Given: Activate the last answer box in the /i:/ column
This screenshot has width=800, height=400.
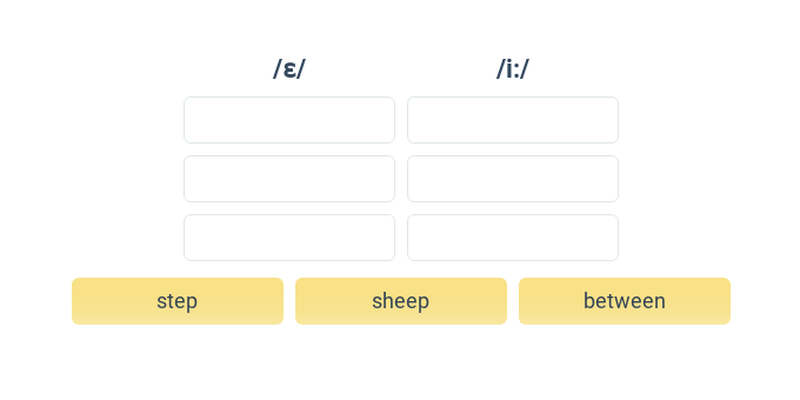Looking at the screenshot, I should click(513, 237).
